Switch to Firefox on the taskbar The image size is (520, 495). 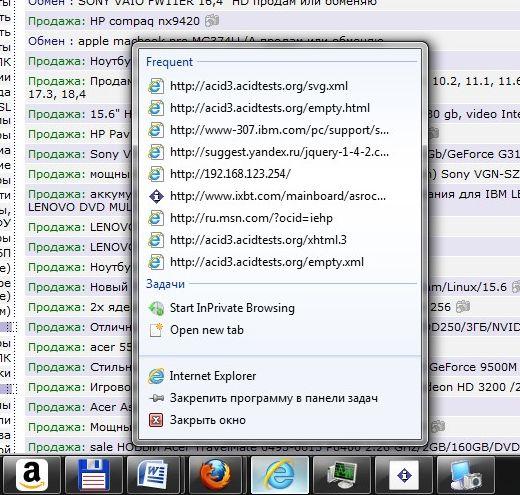pos(216,475)
